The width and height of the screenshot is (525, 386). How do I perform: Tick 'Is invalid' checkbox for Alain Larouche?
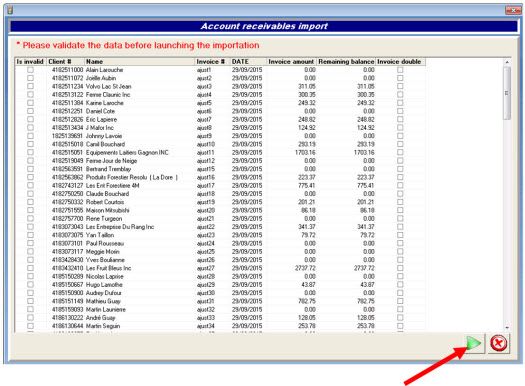pyautogui.click(x=30, y=70)
